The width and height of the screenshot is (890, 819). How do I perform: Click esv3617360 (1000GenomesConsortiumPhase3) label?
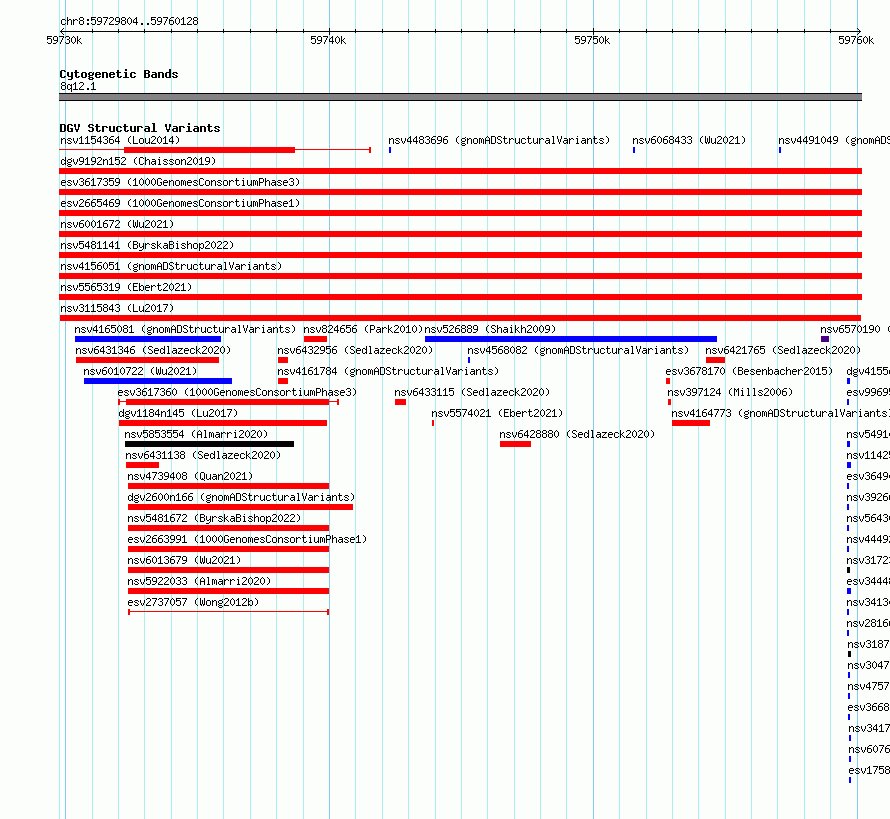(x=237, y=392)
